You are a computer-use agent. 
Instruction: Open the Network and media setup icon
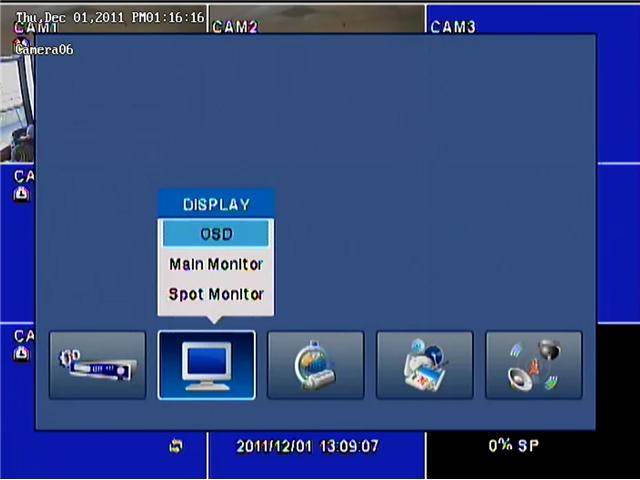click(x=424, y=365)
